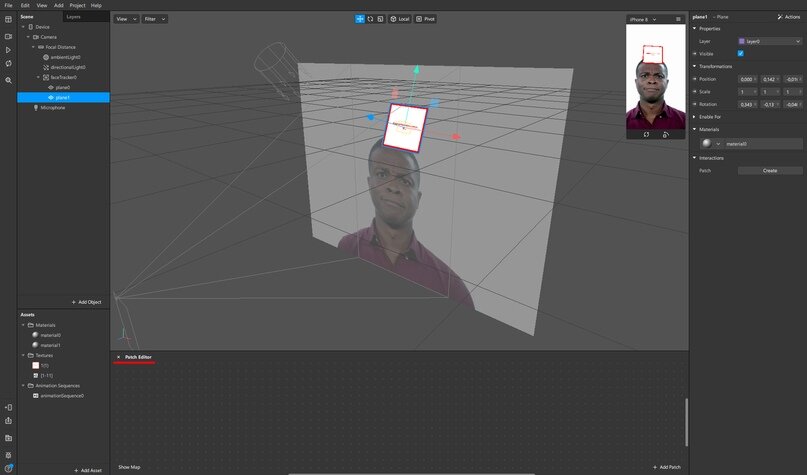Select plane0 in the Scene tree
807x475 pixels.
click(x=63, y=87)
